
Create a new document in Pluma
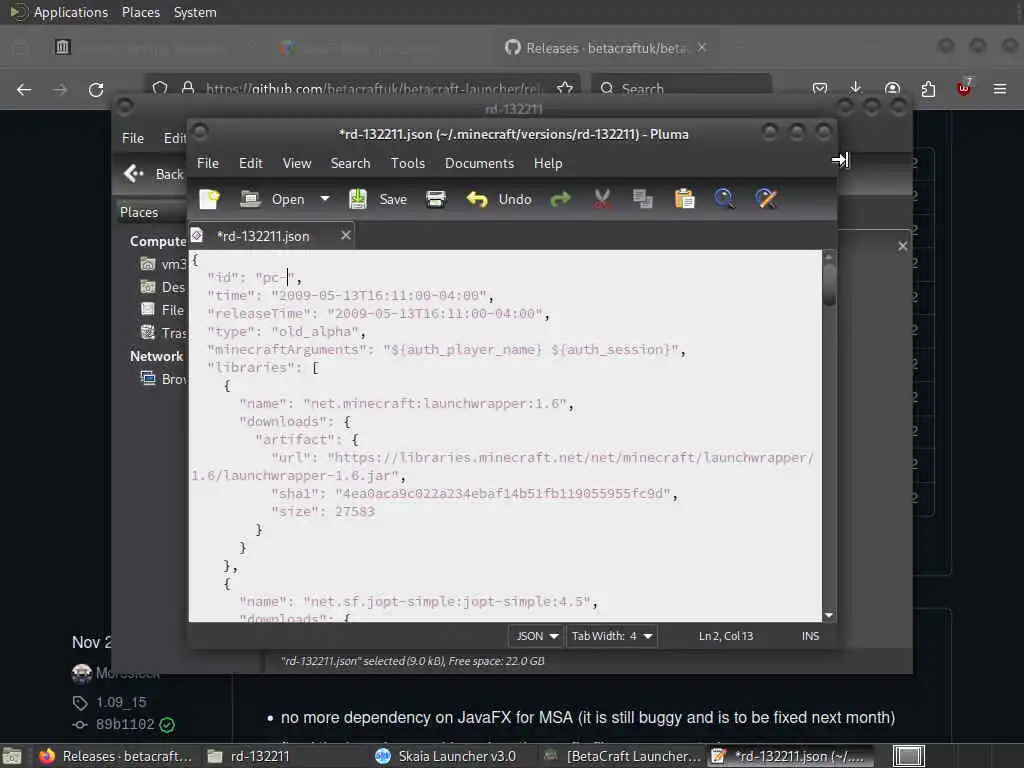point(209,199)
